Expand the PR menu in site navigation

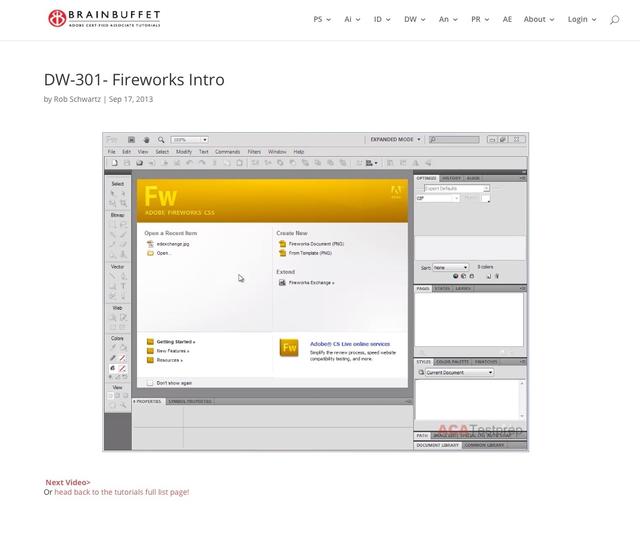point(480,19)
